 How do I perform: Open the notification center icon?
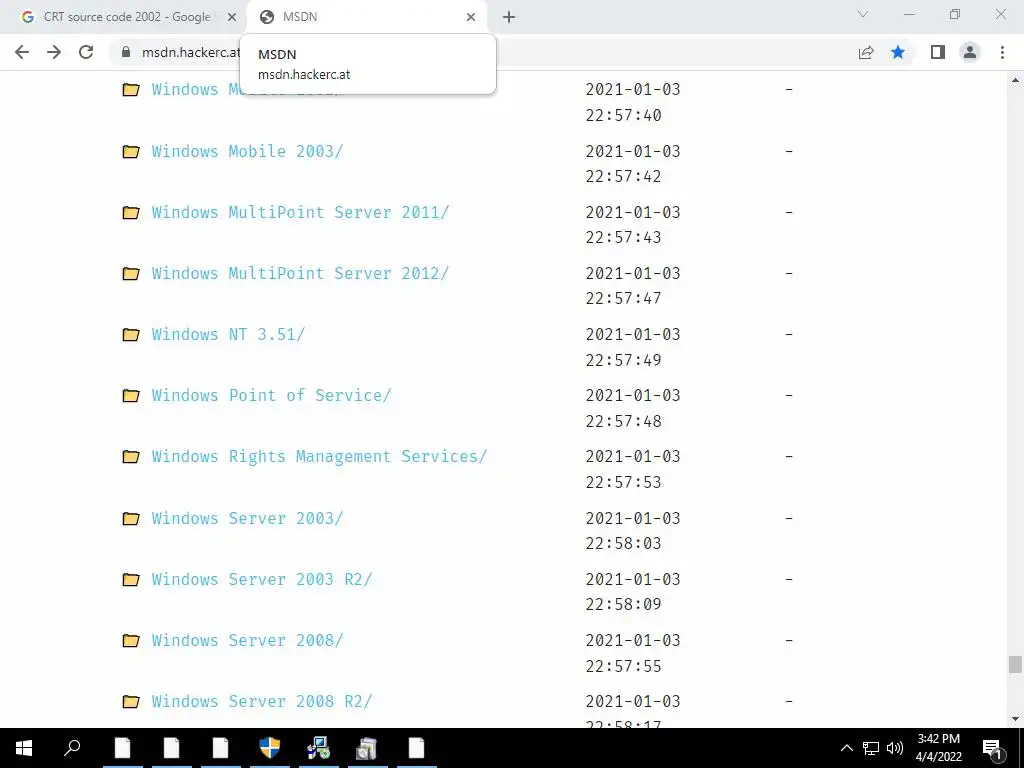[993, 748]
